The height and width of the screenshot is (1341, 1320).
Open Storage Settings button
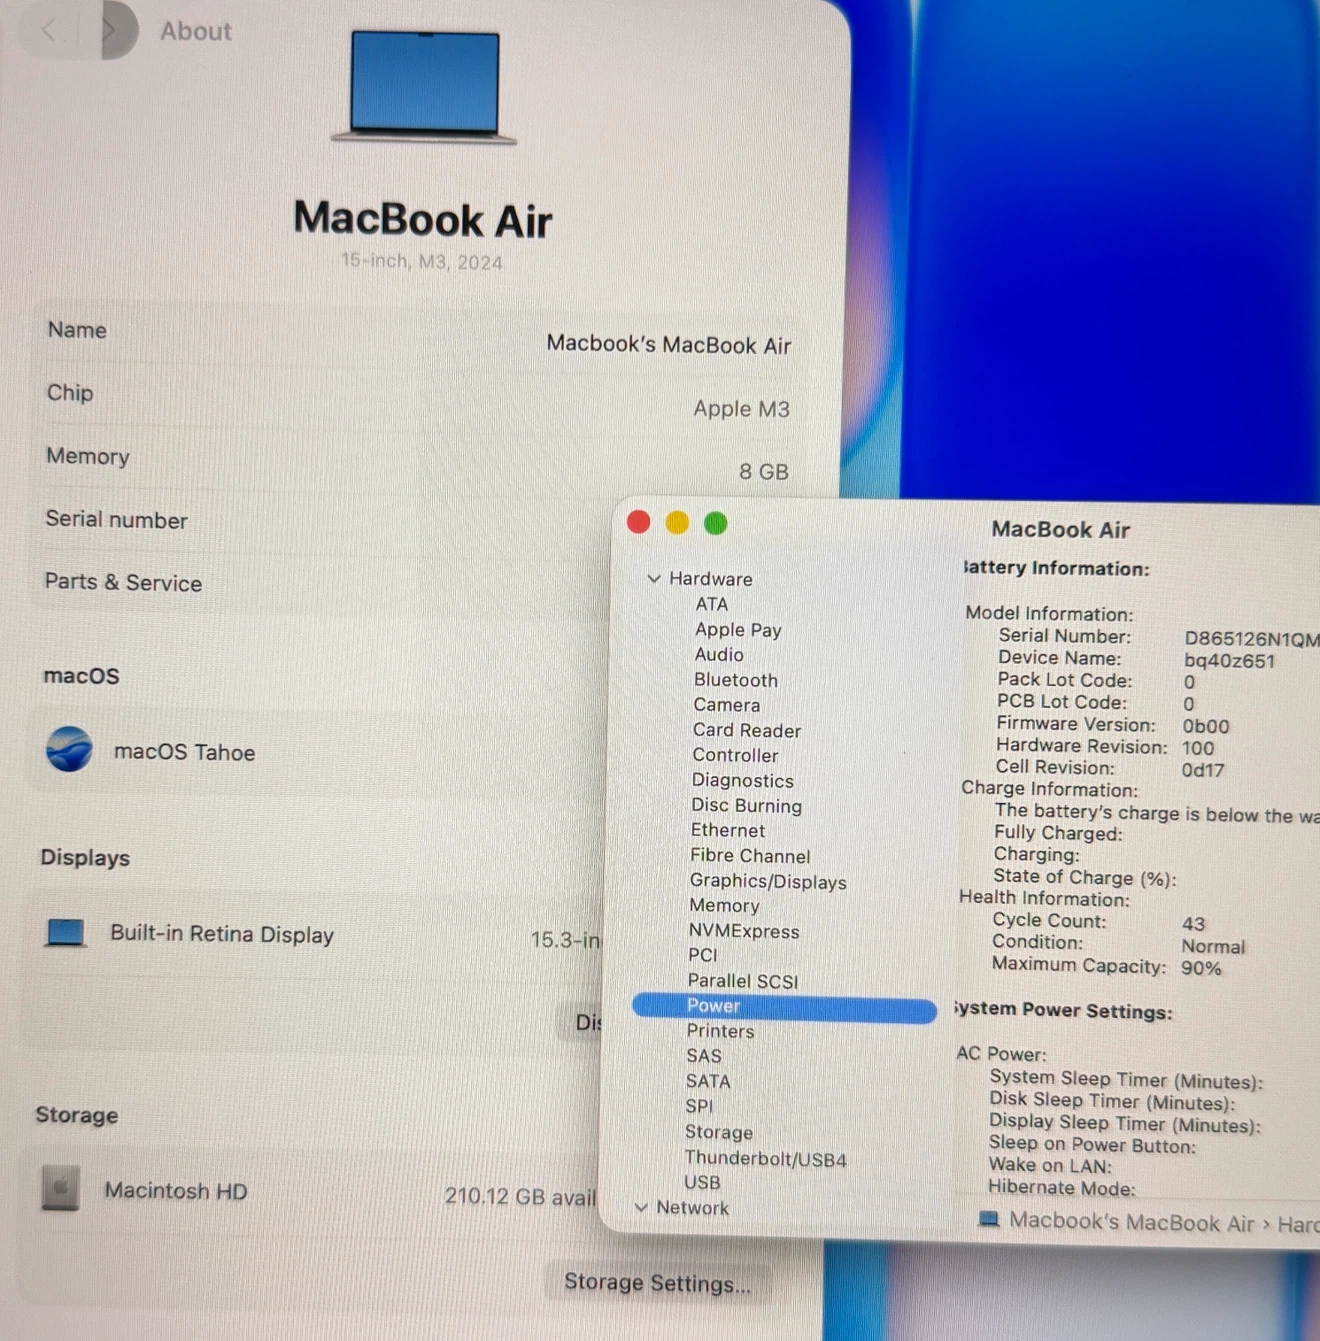point(657,1282)
